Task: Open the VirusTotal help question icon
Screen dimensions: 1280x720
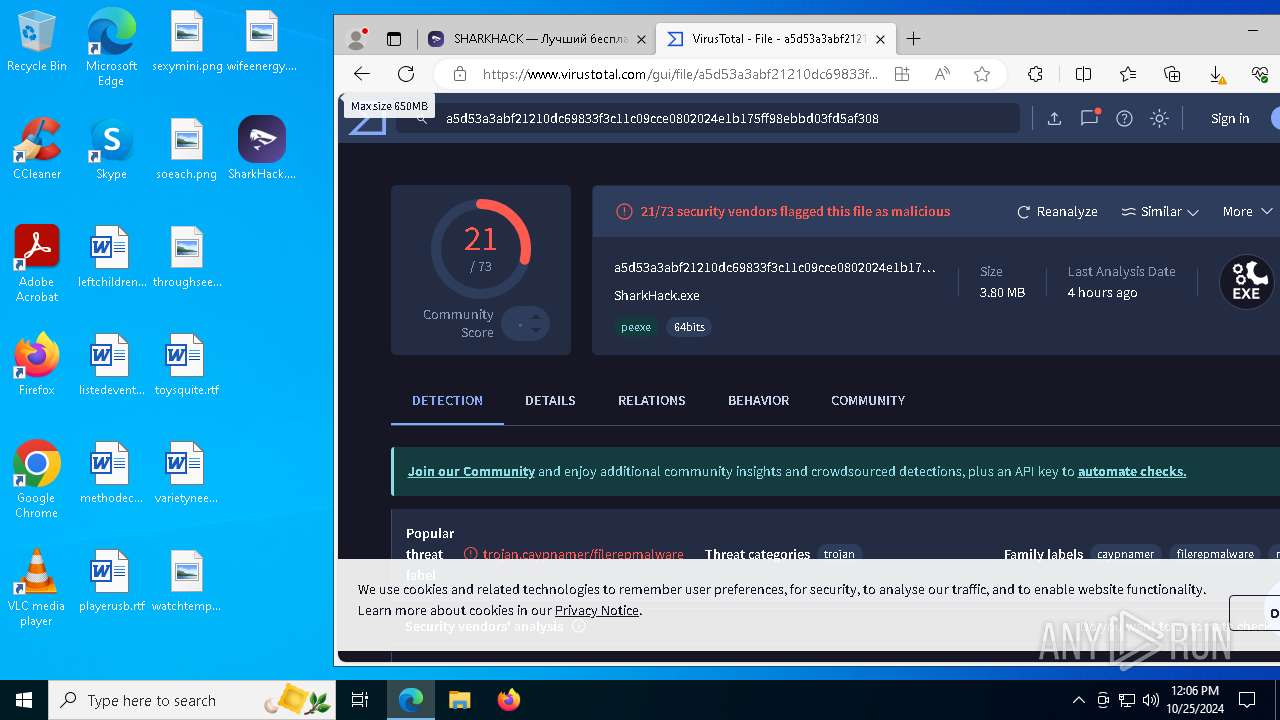Action: (1124, 118)
